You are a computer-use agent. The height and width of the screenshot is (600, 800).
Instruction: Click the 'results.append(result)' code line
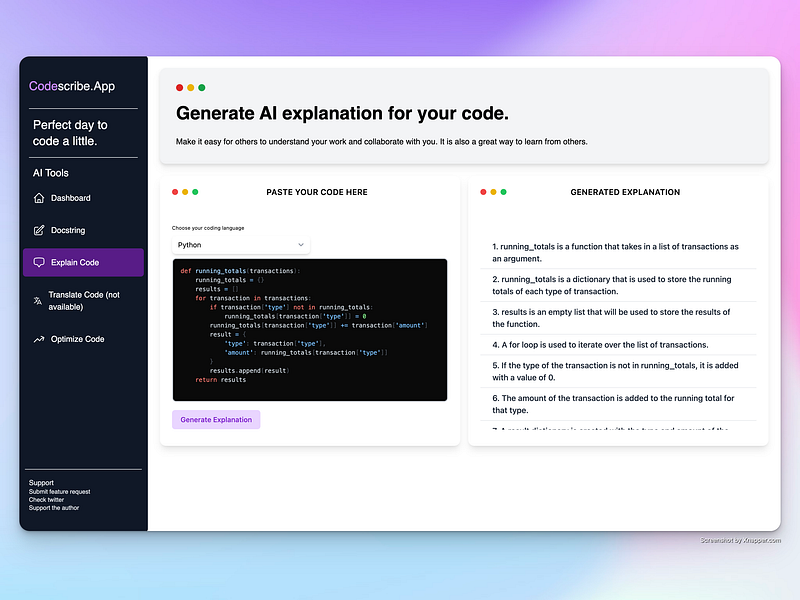(x=249, y=370)
